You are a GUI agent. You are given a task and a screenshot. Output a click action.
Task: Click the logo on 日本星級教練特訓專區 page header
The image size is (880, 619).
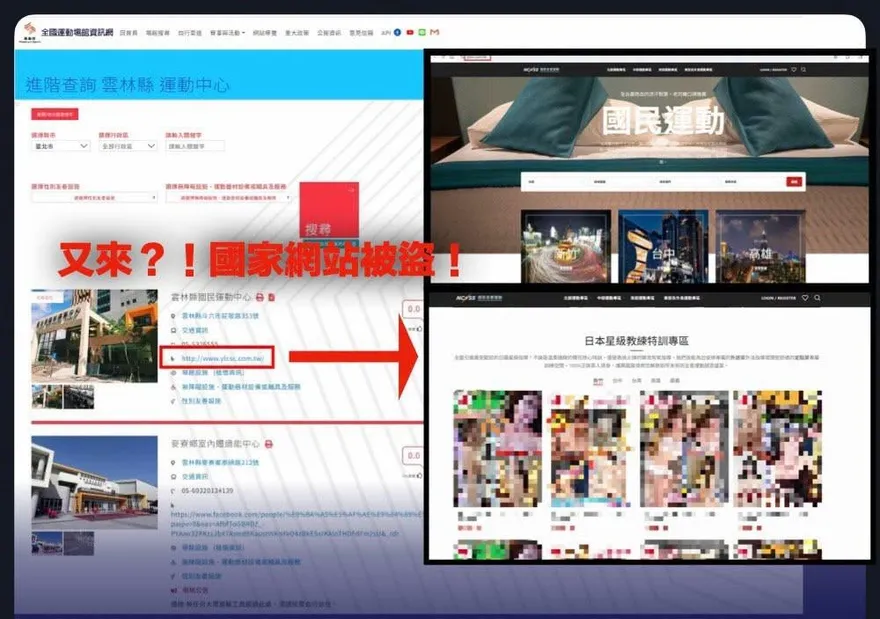point(479,298)
